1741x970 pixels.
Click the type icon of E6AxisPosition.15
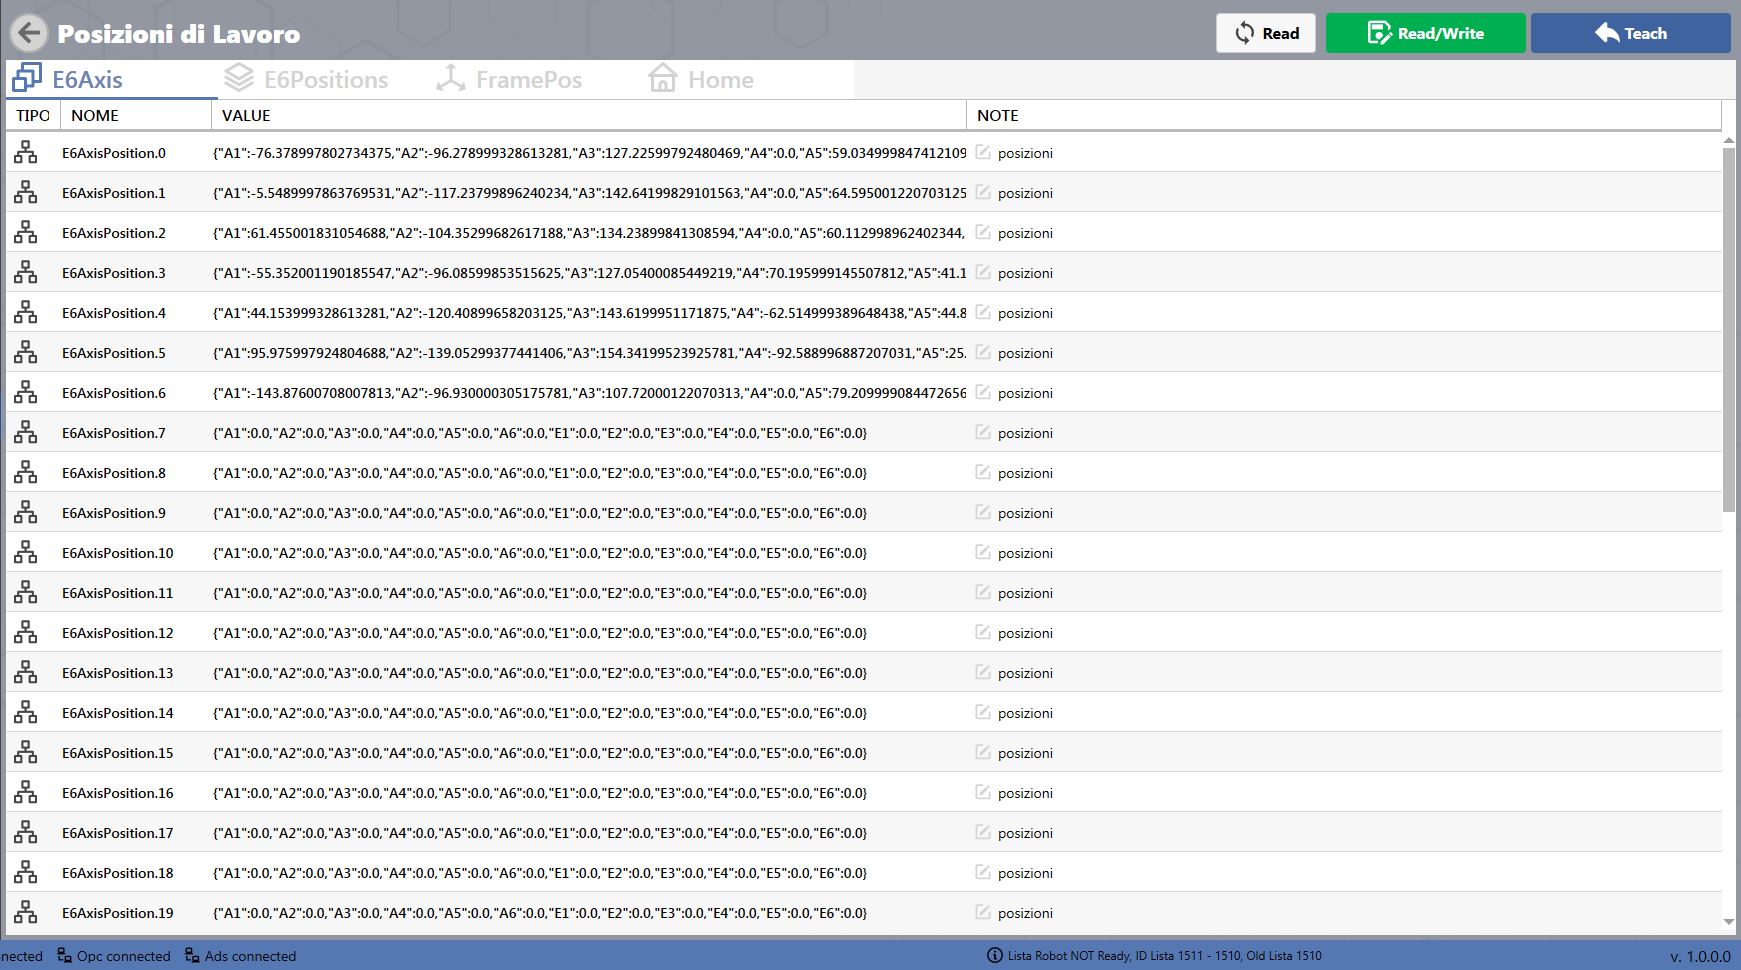click(26, 752)
